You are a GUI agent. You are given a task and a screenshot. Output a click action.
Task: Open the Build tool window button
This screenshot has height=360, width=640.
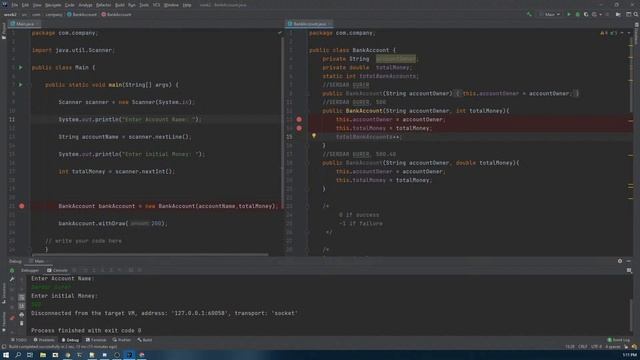click(145, 340)
